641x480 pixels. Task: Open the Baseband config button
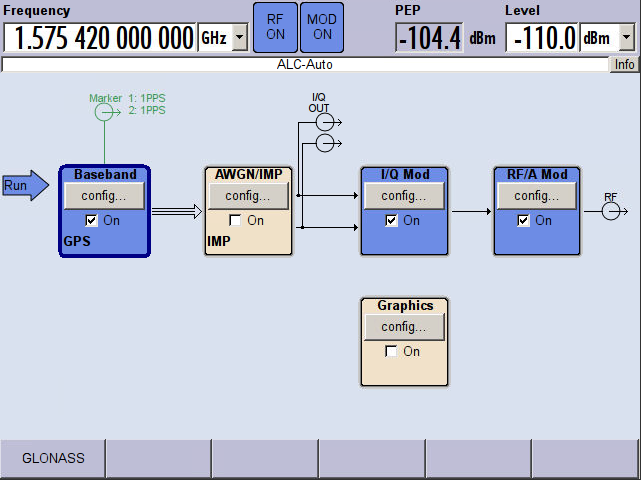[x=104, y=196]
